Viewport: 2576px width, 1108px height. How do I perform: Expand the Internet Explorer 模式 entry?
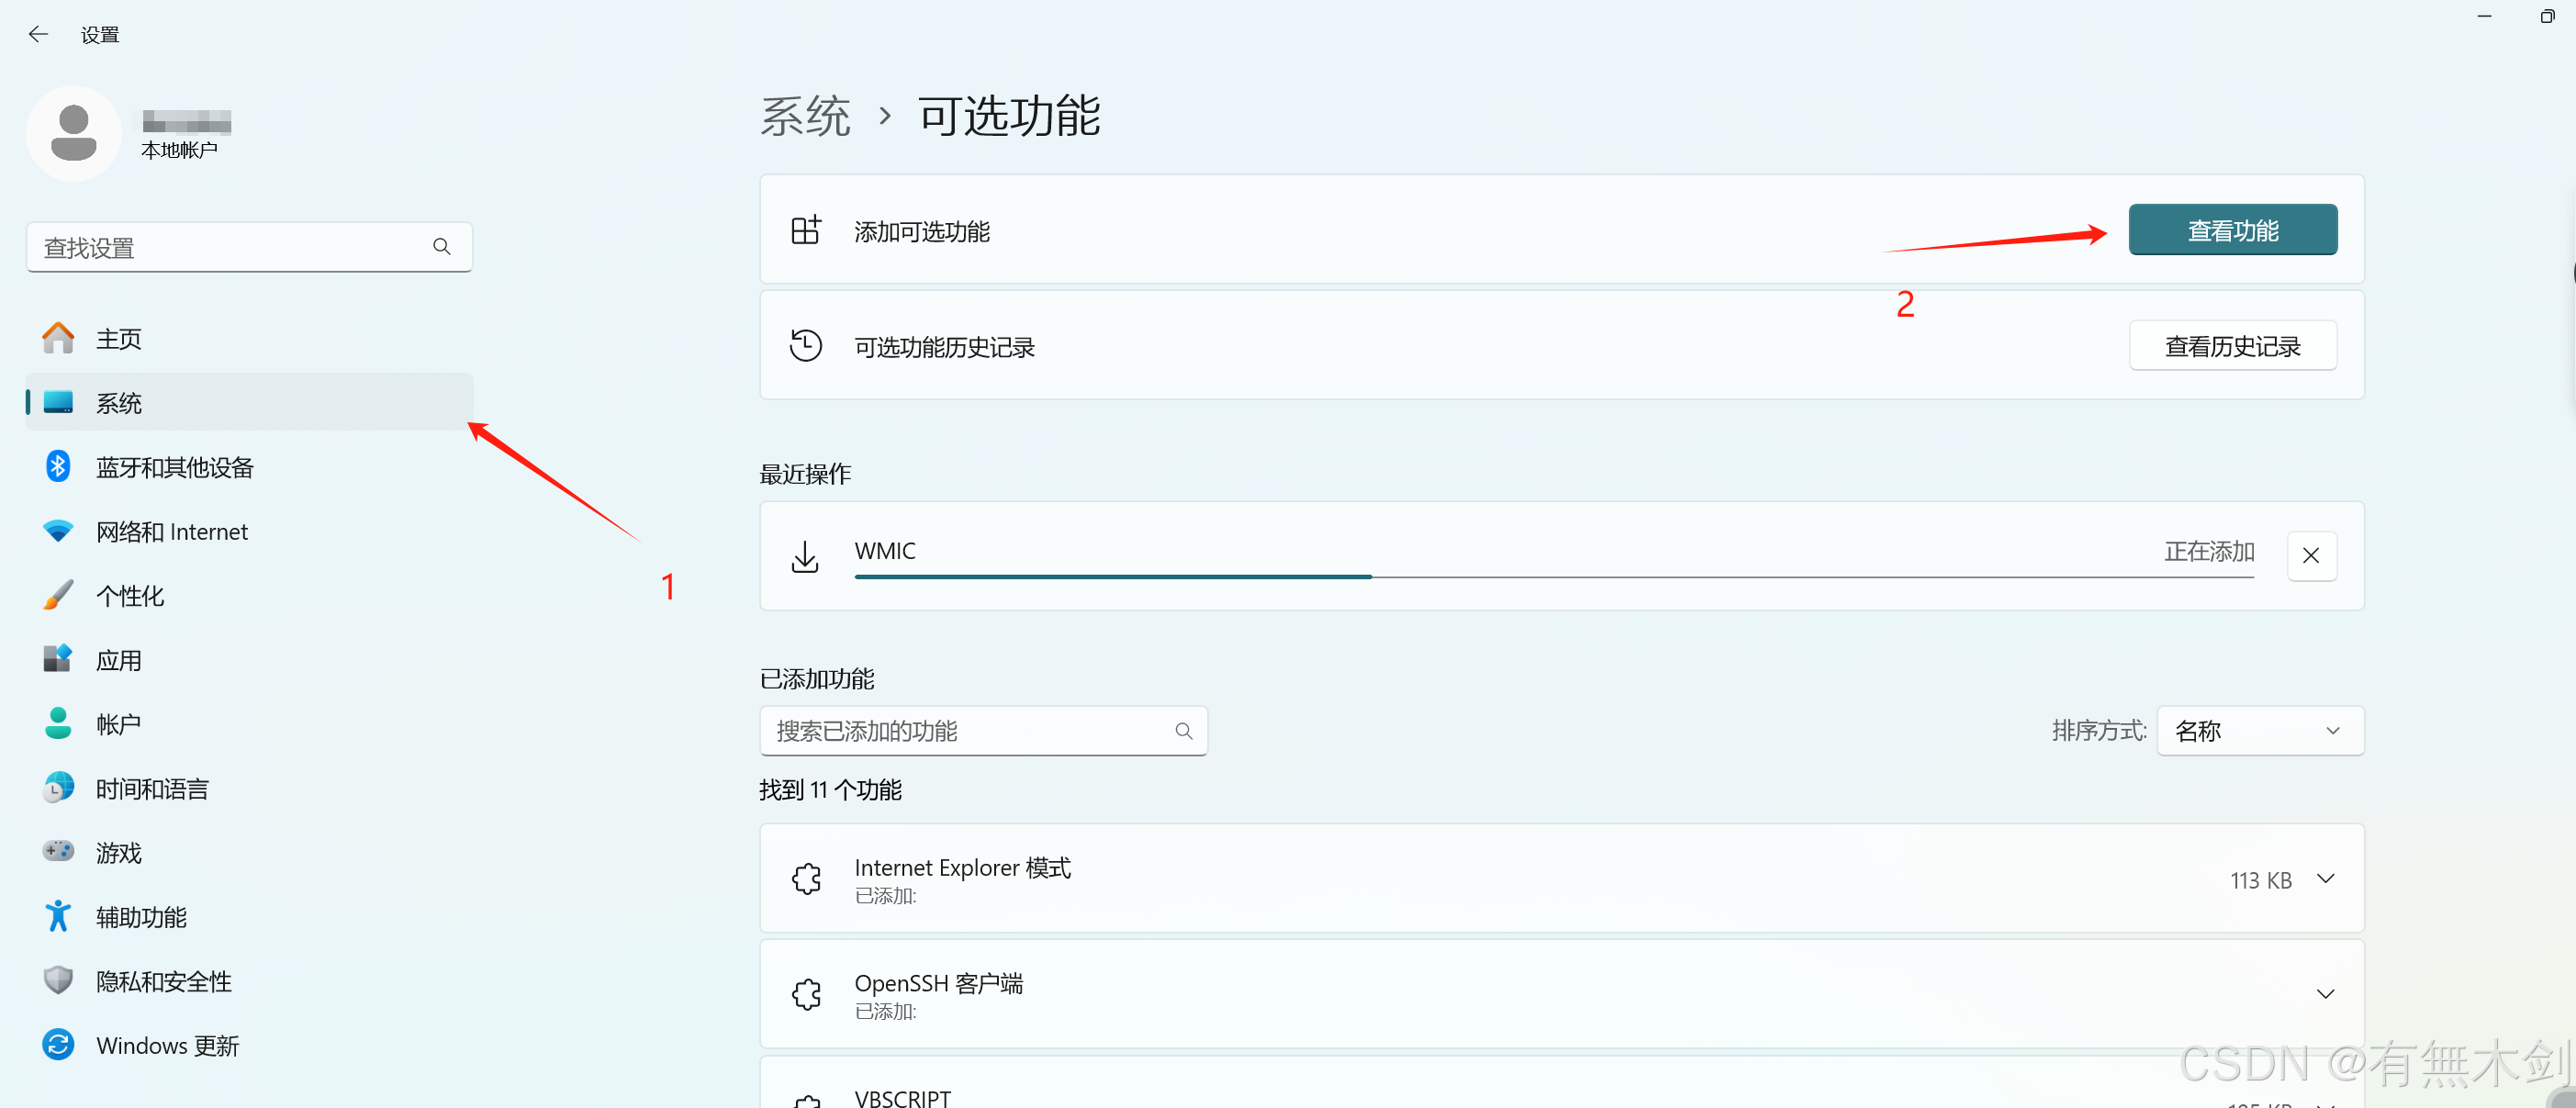coord(2325,879)
